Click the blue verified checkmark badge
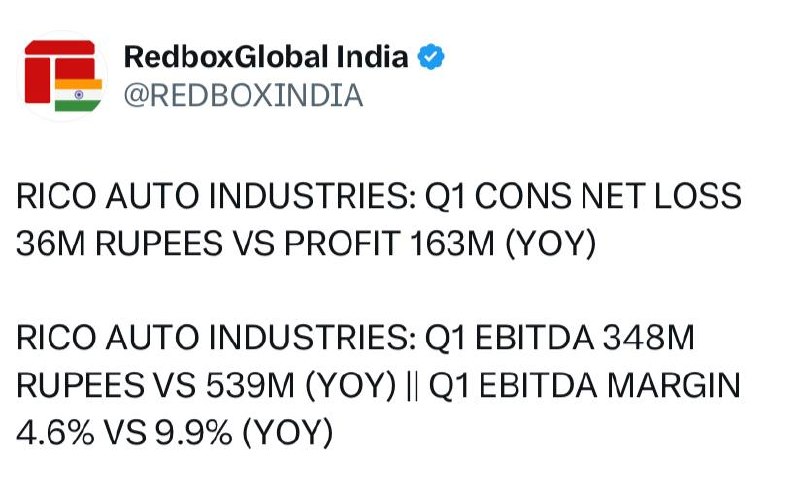 431,57
